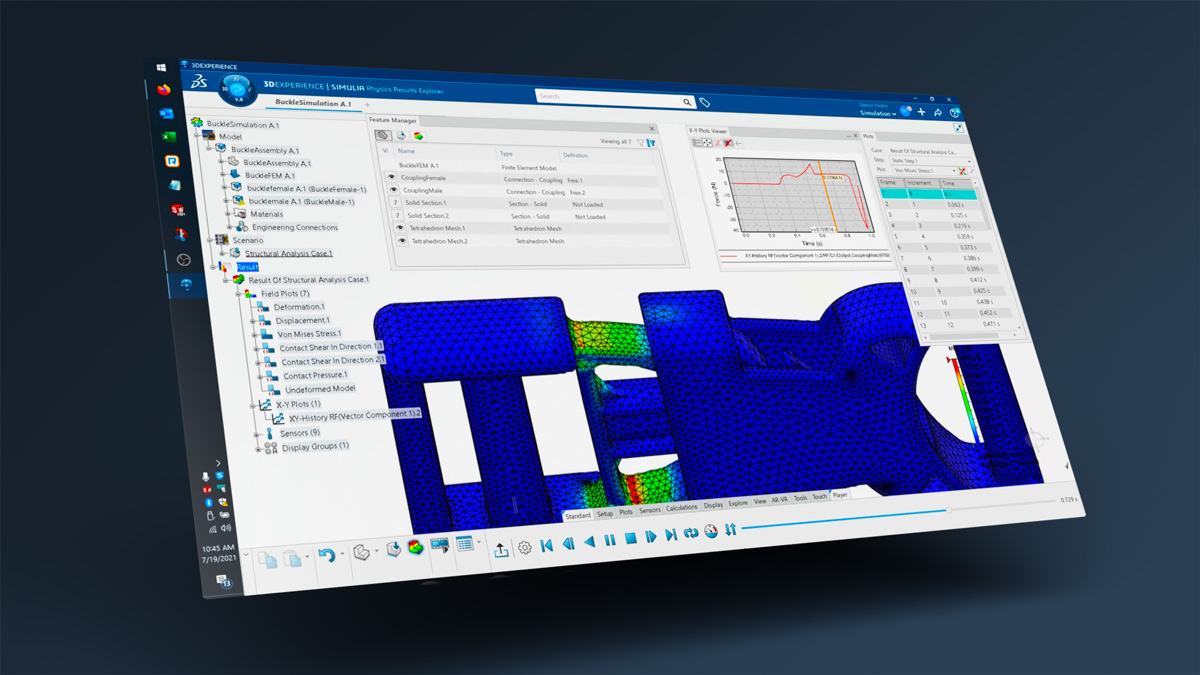
Task: Toggle the loop playback icon
Action: pos(691,533)
